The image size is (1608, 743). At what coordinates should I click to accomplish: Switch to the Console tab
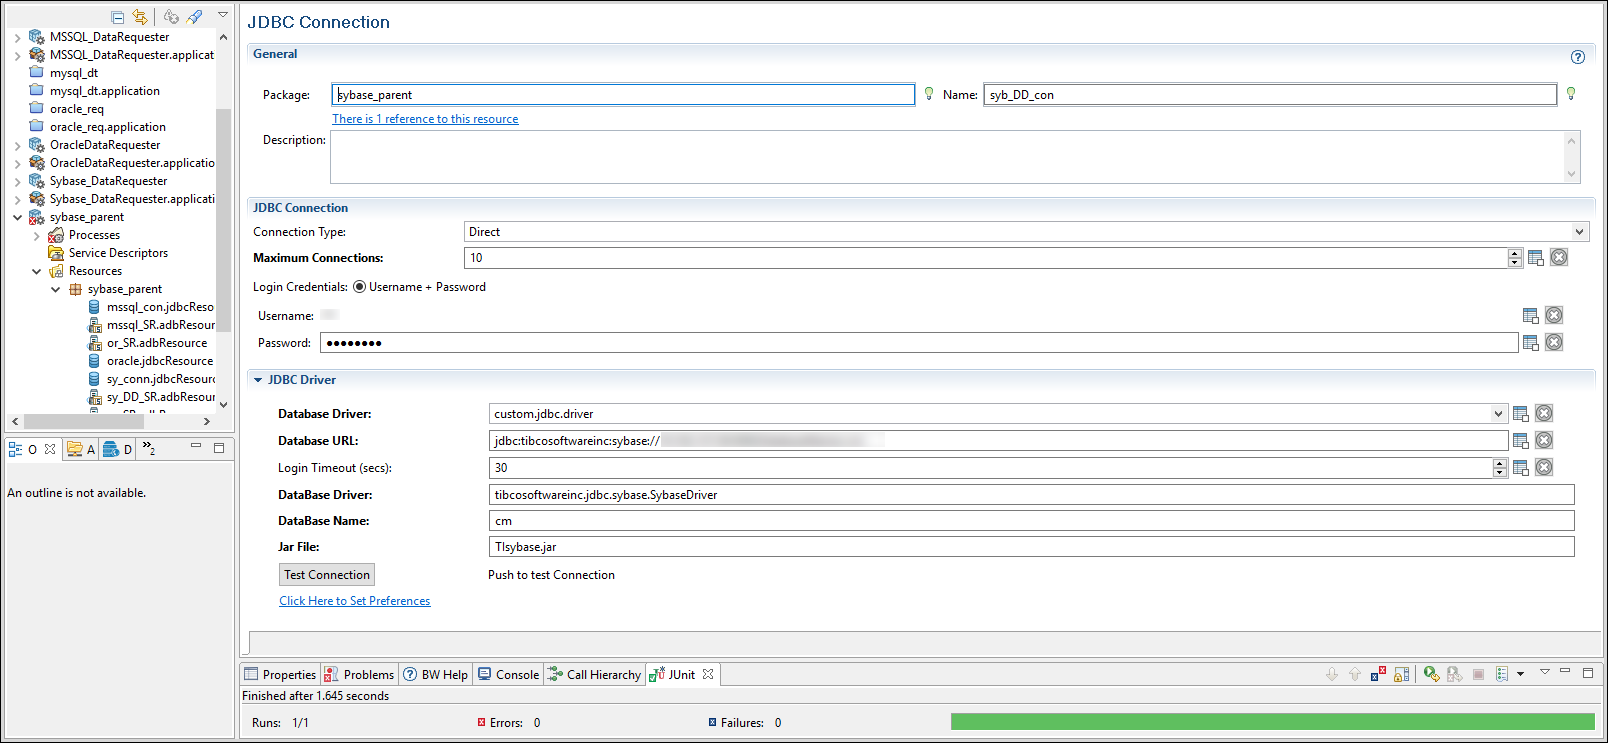[508, 675]
